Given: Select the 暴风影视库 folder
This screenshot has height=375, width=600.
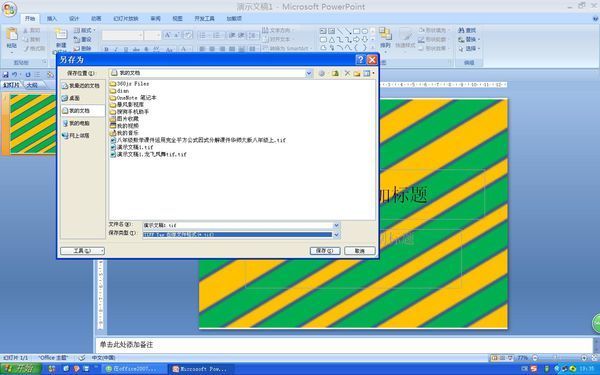Looking at the screenshot, I should [x=127, y=104].
